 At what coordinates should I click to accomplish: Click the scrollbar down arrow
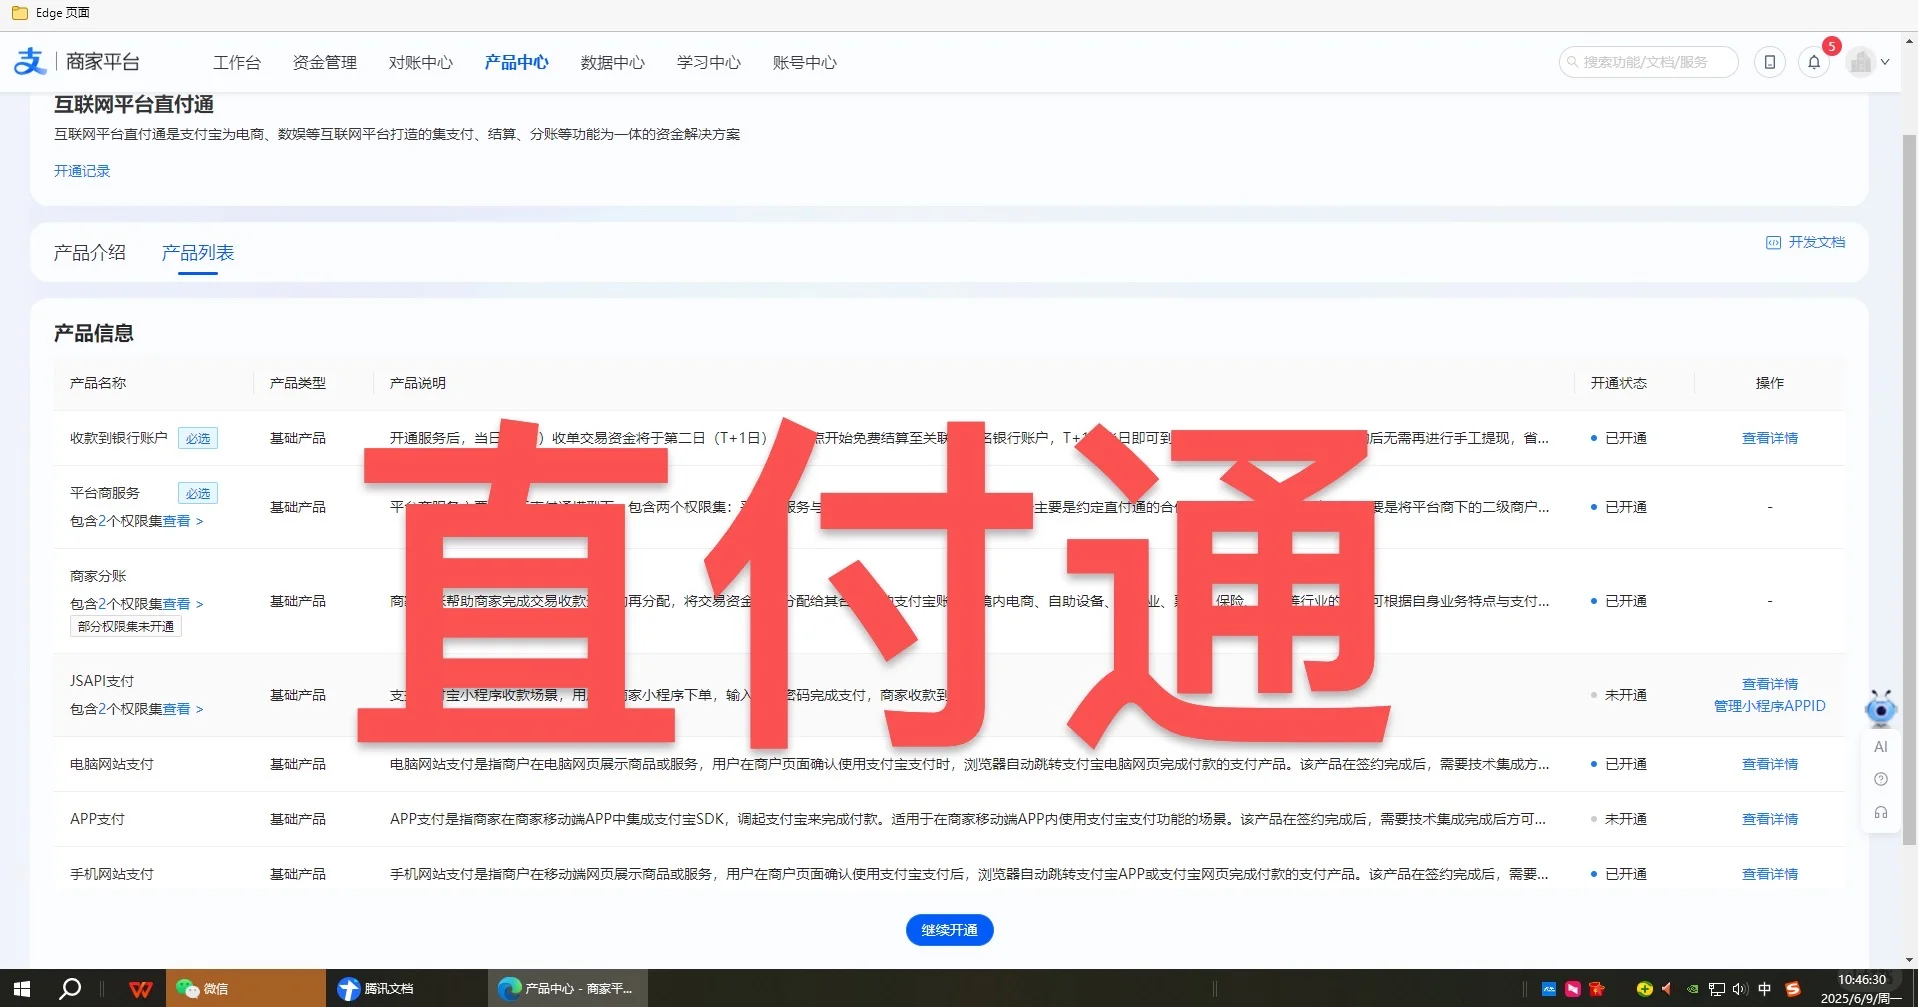tap(1909, 960)
